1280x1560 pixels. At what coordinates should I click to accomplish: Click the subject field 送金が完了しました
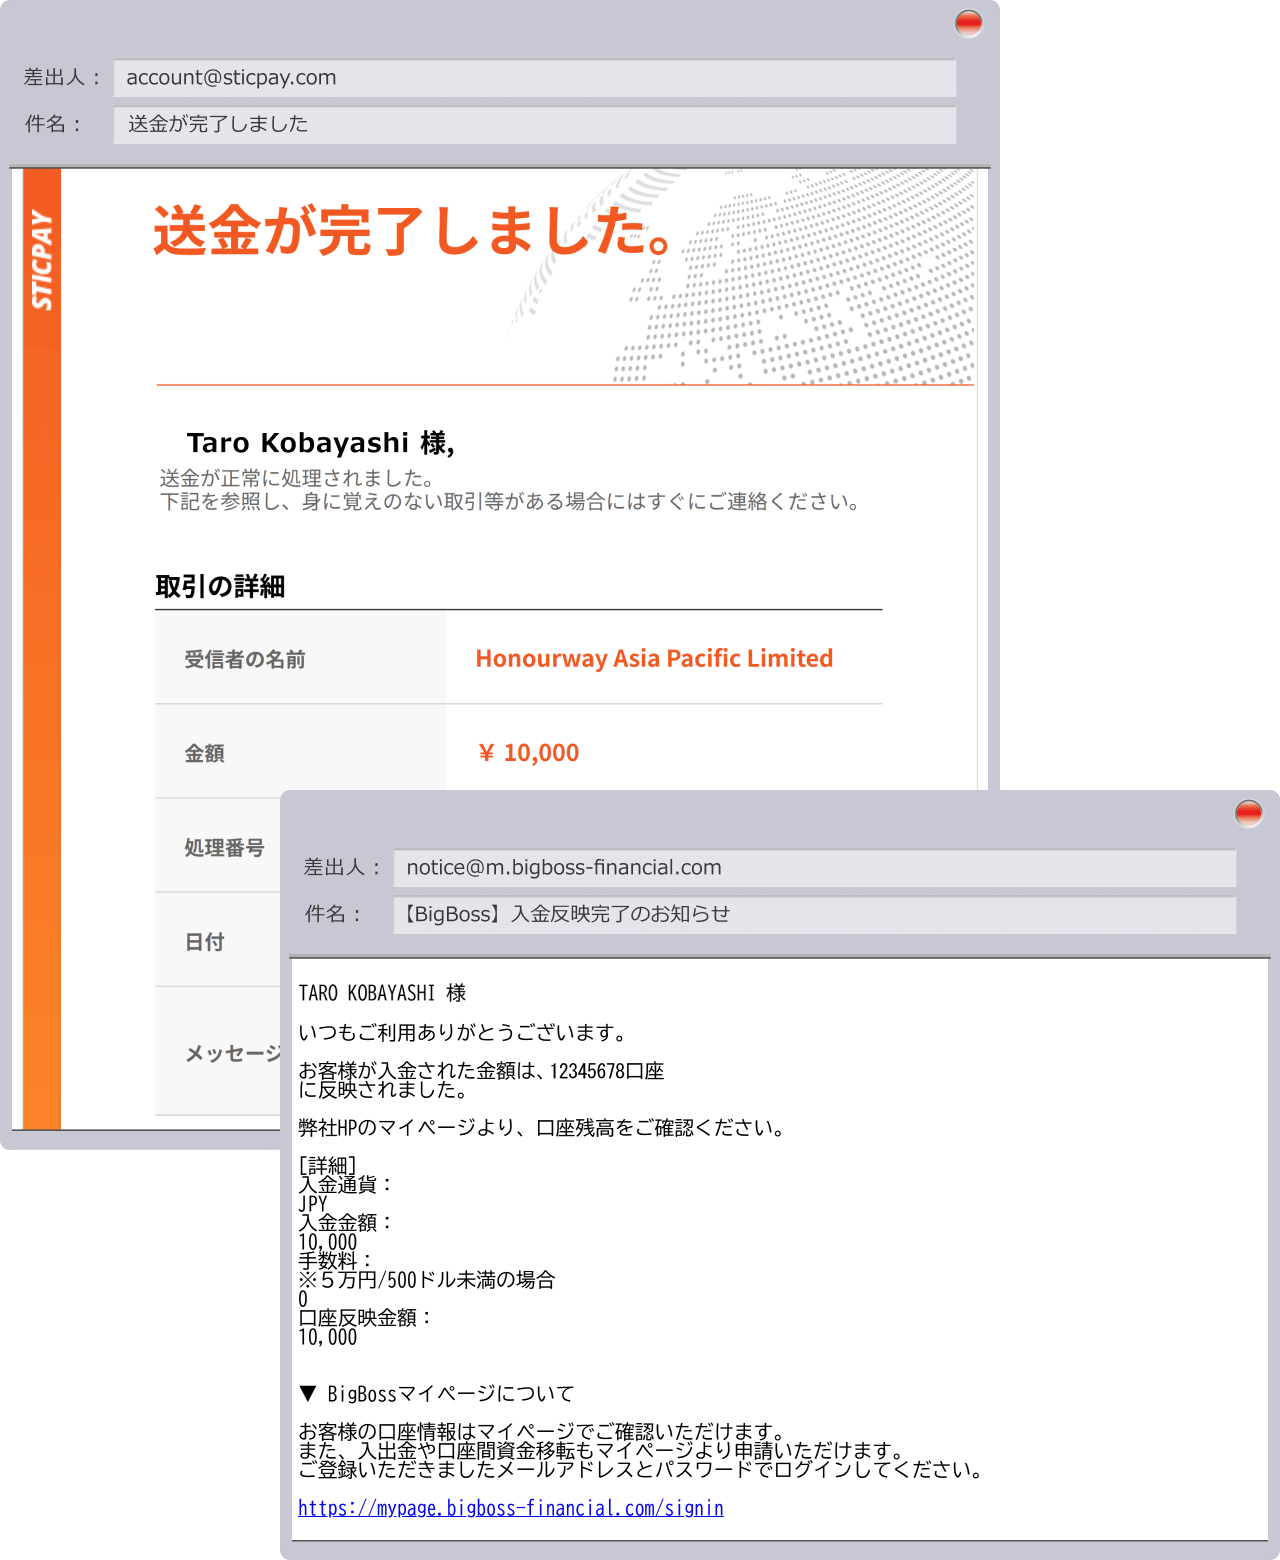(x=534, y=124)
